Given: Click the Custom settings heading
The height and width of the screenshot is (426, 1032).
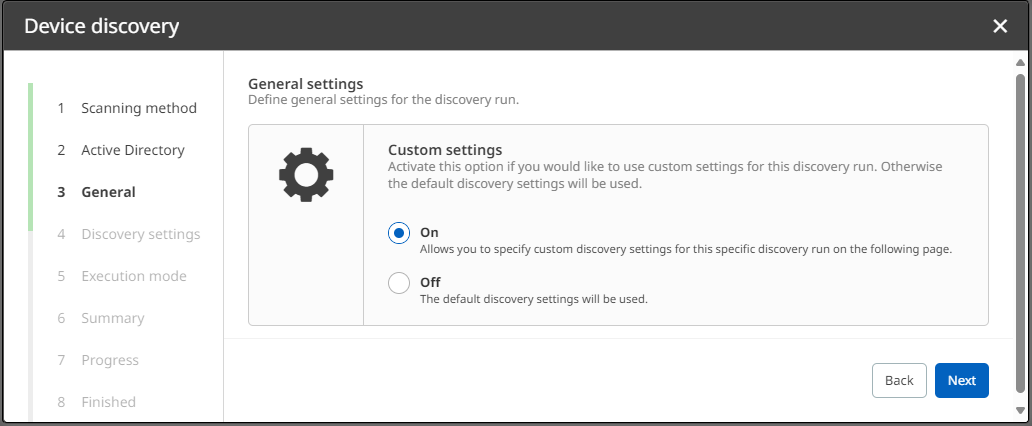Looking at the screenshot, I should [444, 150].
